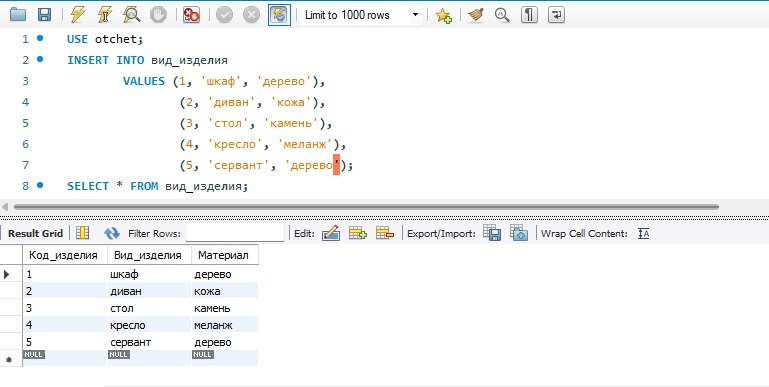The image size is (769, 387).
Task: Sort by Материал column header
Action: [x=225, y=255]
